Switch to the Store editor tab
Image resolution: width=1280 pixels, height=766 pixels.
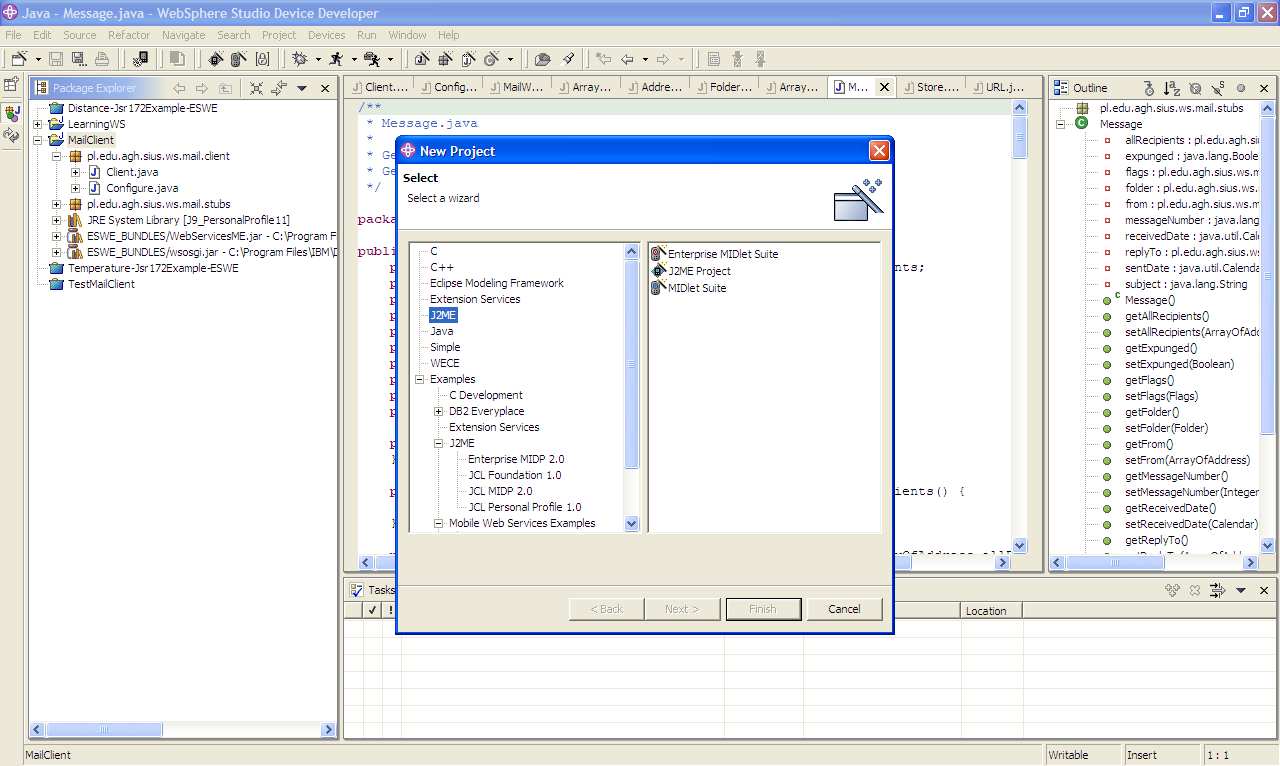click(931, 87)
